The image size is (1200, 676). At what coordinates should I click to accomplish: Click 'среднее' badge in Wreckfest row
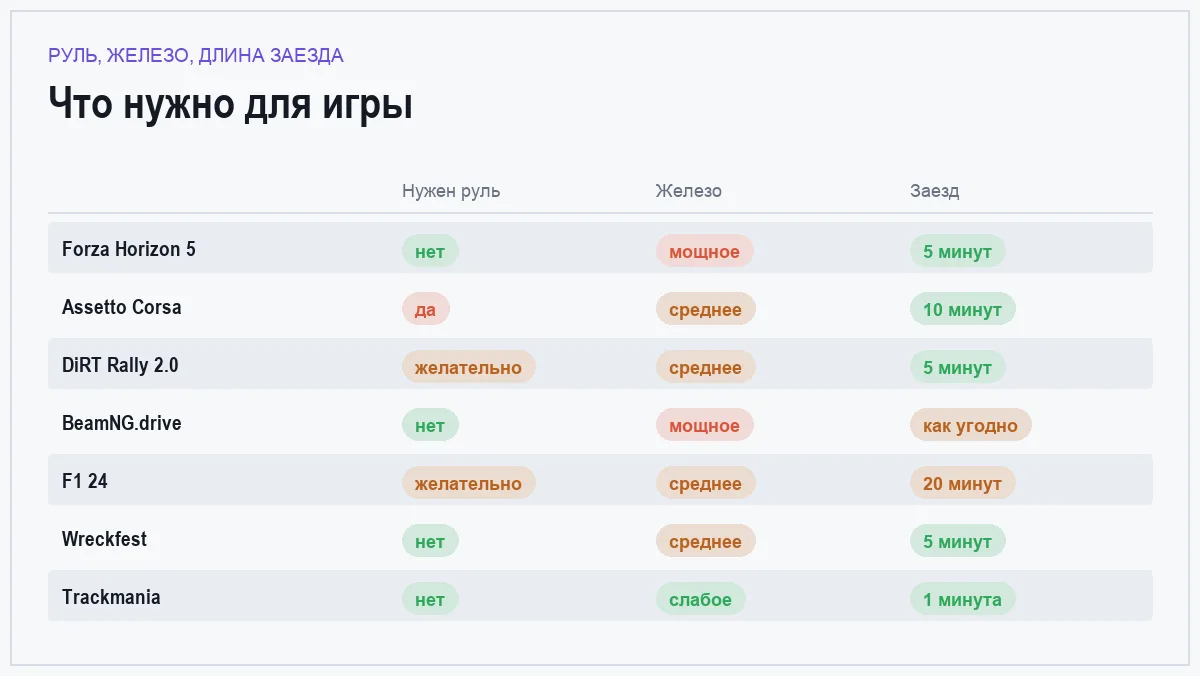[706, 541]
